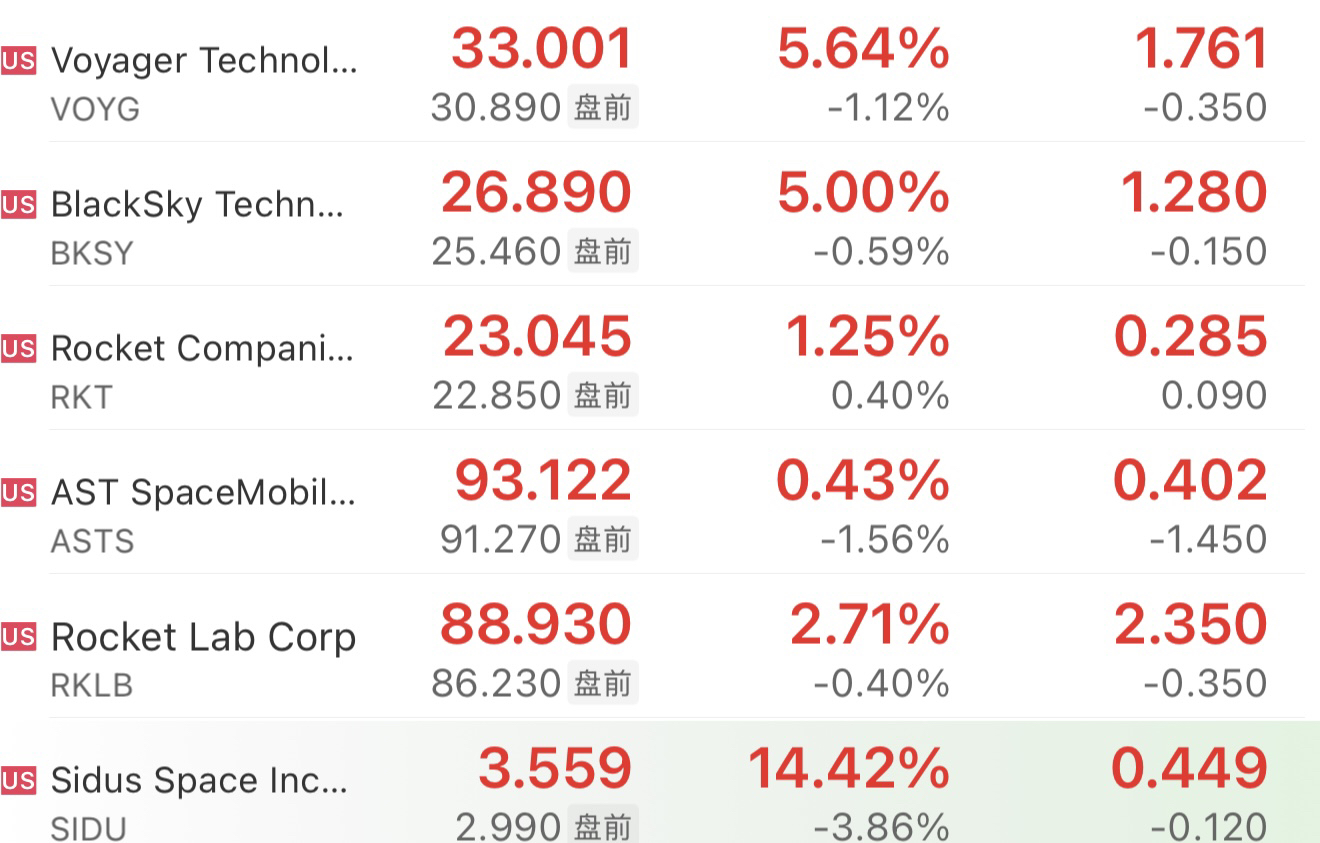Click the RKT ticker symbol
Viewport: 1320px width, 843px height.
coord(81,397)
